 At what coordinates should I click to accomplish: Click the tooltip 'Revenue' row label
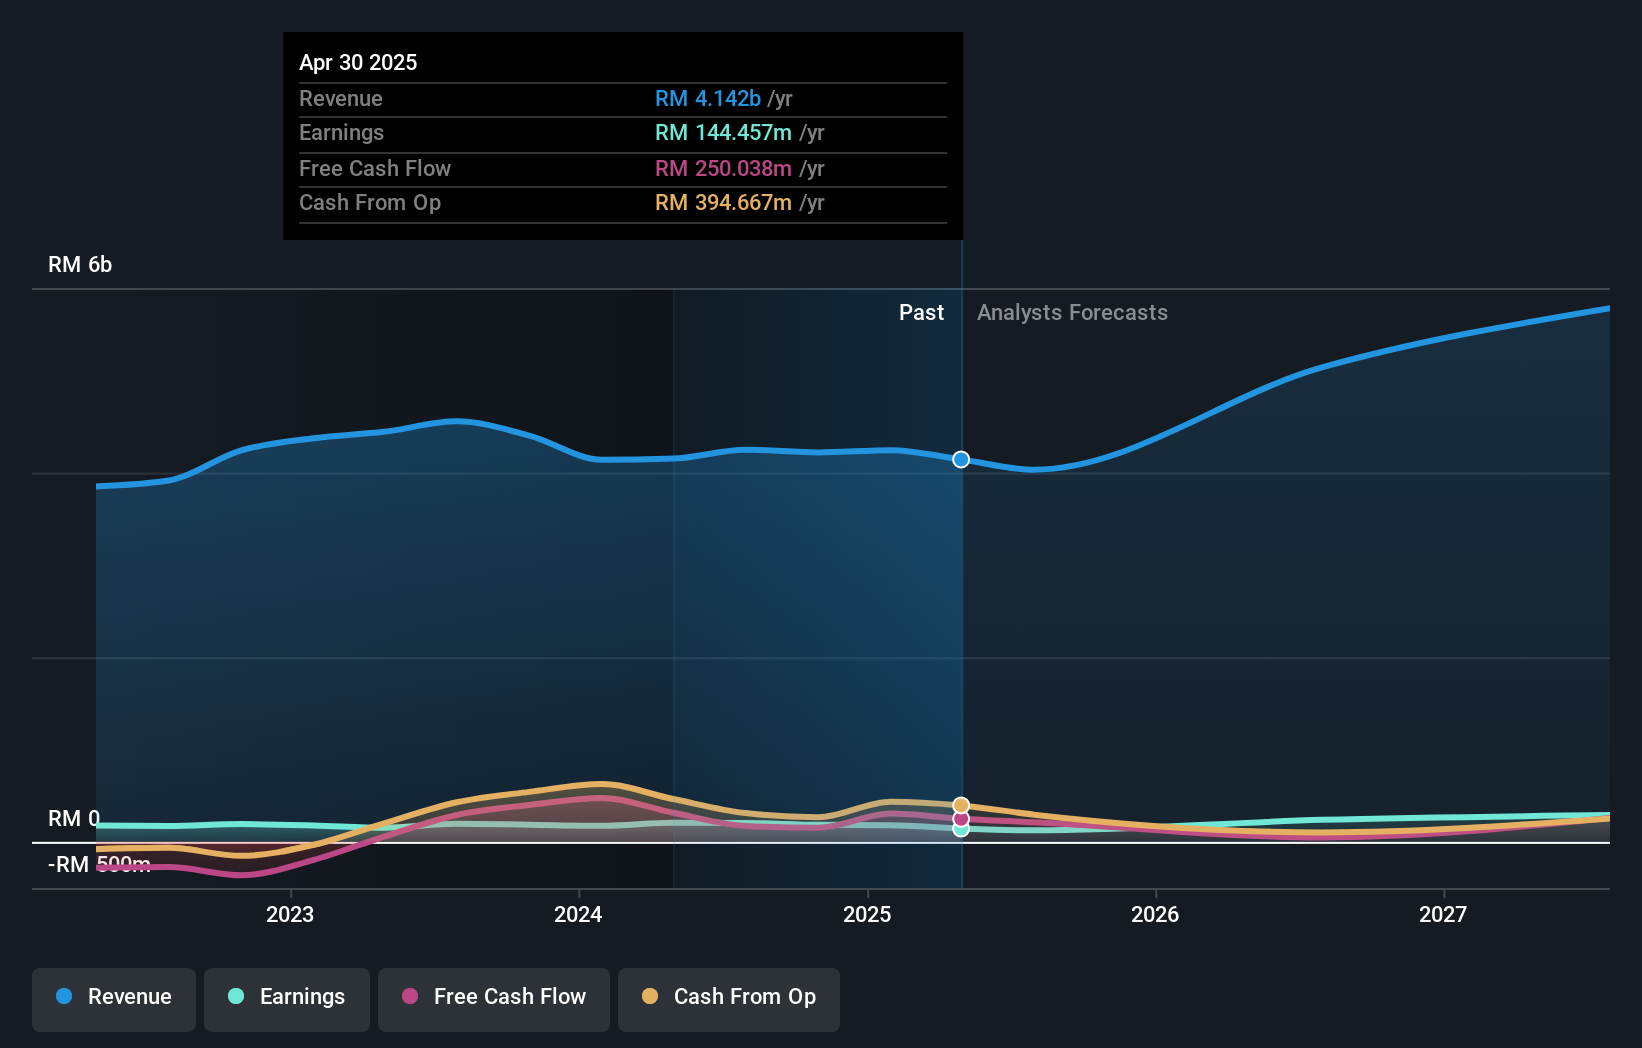(341, 99)
